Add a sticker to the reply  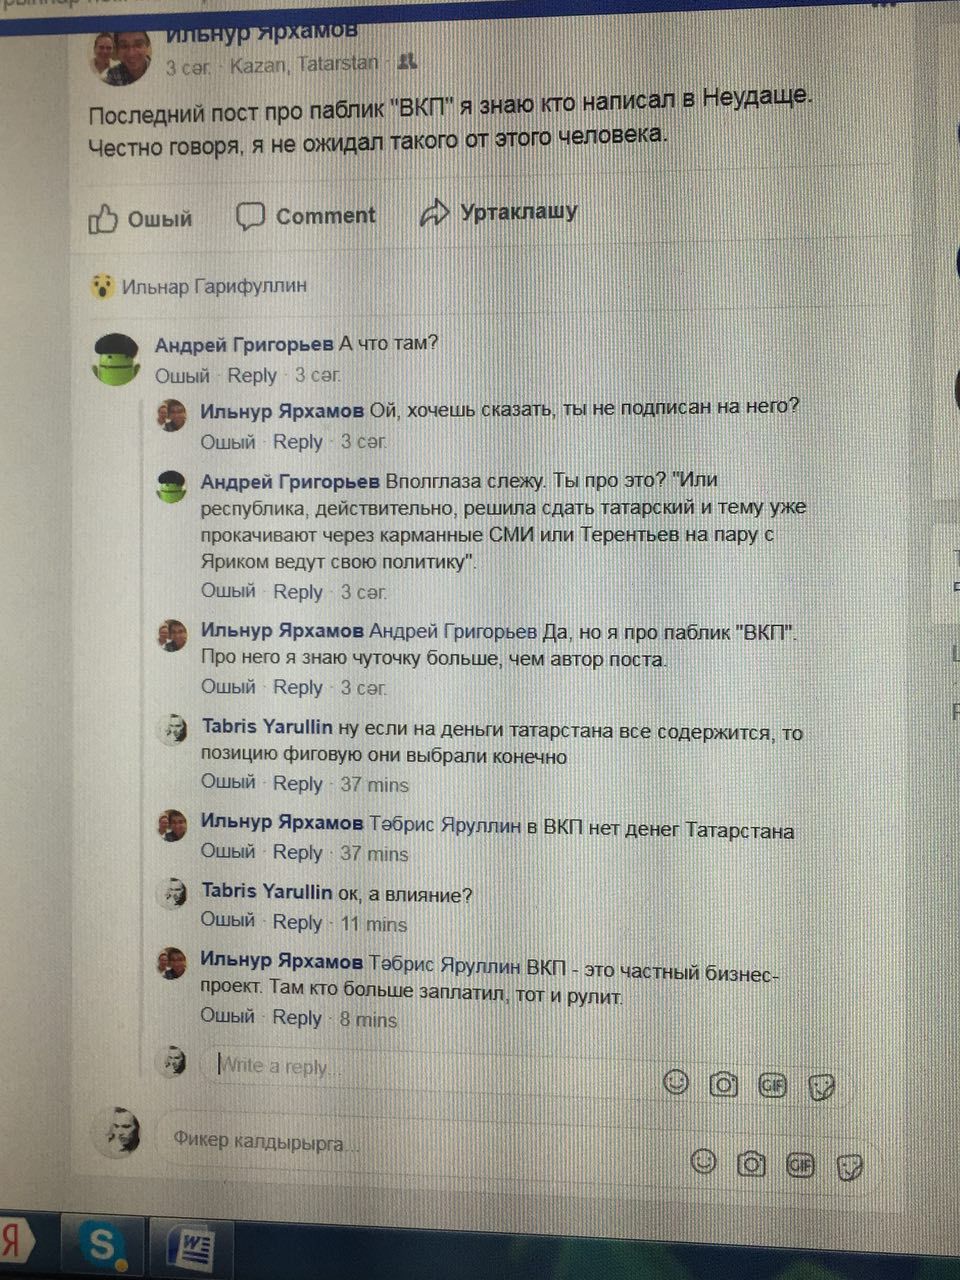(x=822, y=1087)
